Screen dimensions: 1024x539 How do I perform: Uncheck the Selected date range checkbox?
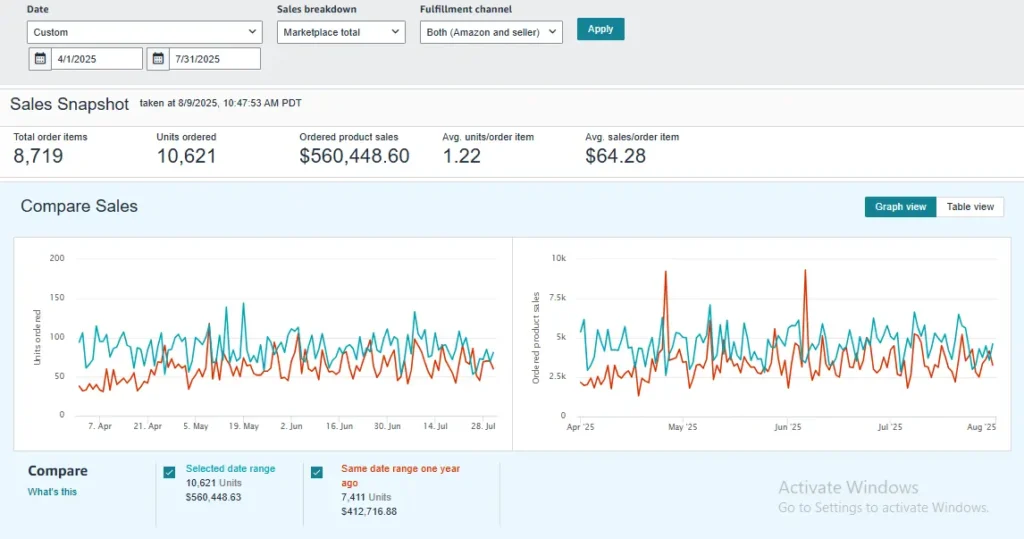pos(169,473)
